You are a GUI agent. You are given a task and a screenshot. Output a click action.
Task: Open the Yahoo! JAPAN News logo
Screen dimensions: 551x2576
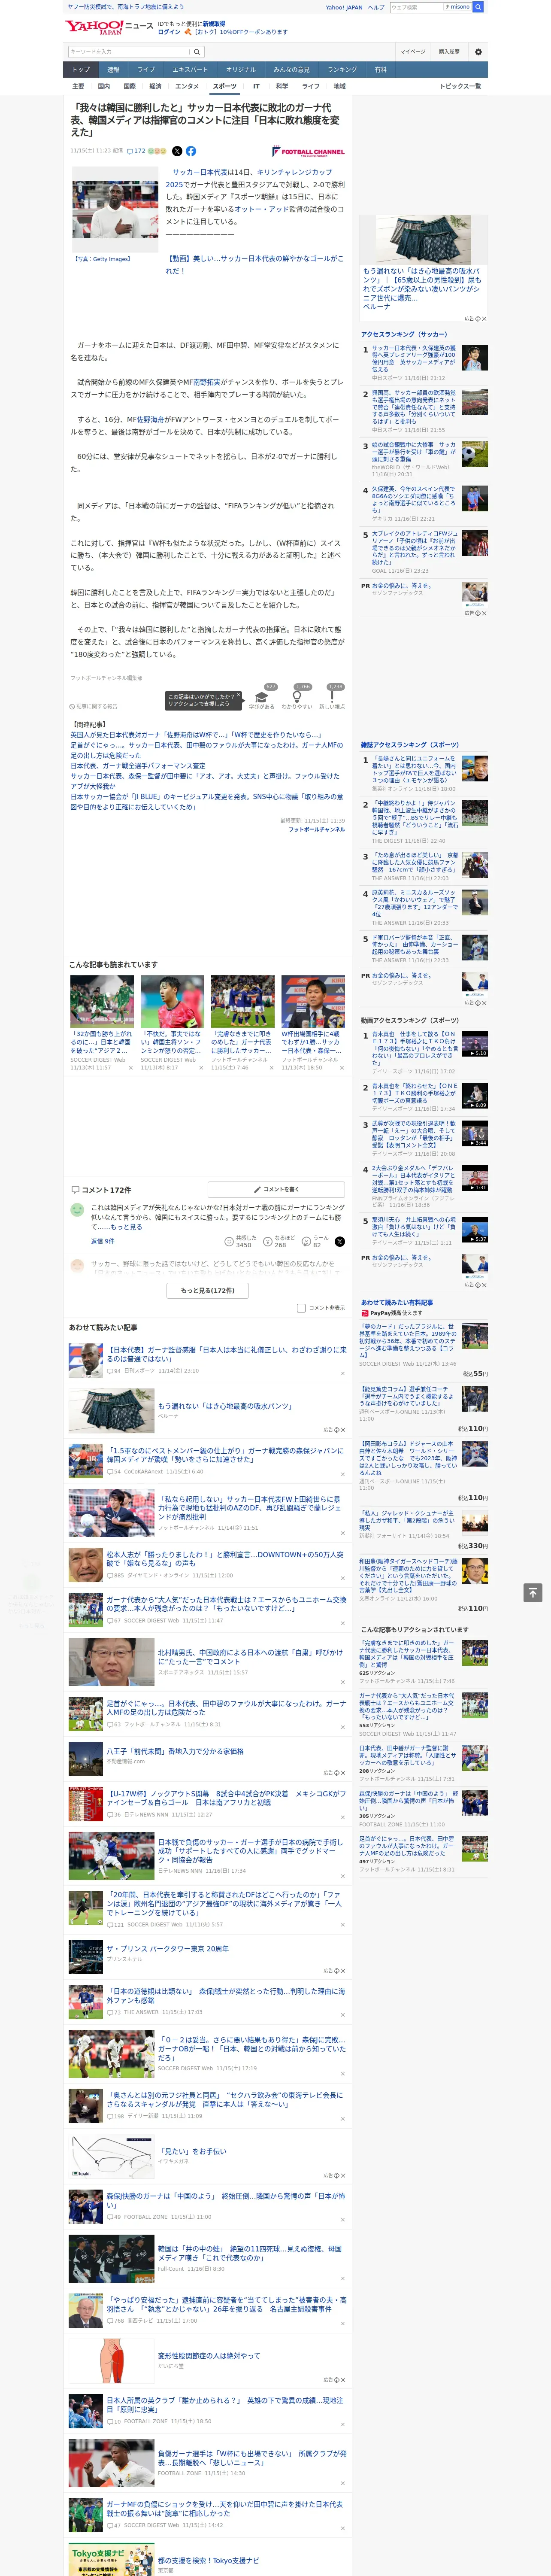click(x=108, y=27)
